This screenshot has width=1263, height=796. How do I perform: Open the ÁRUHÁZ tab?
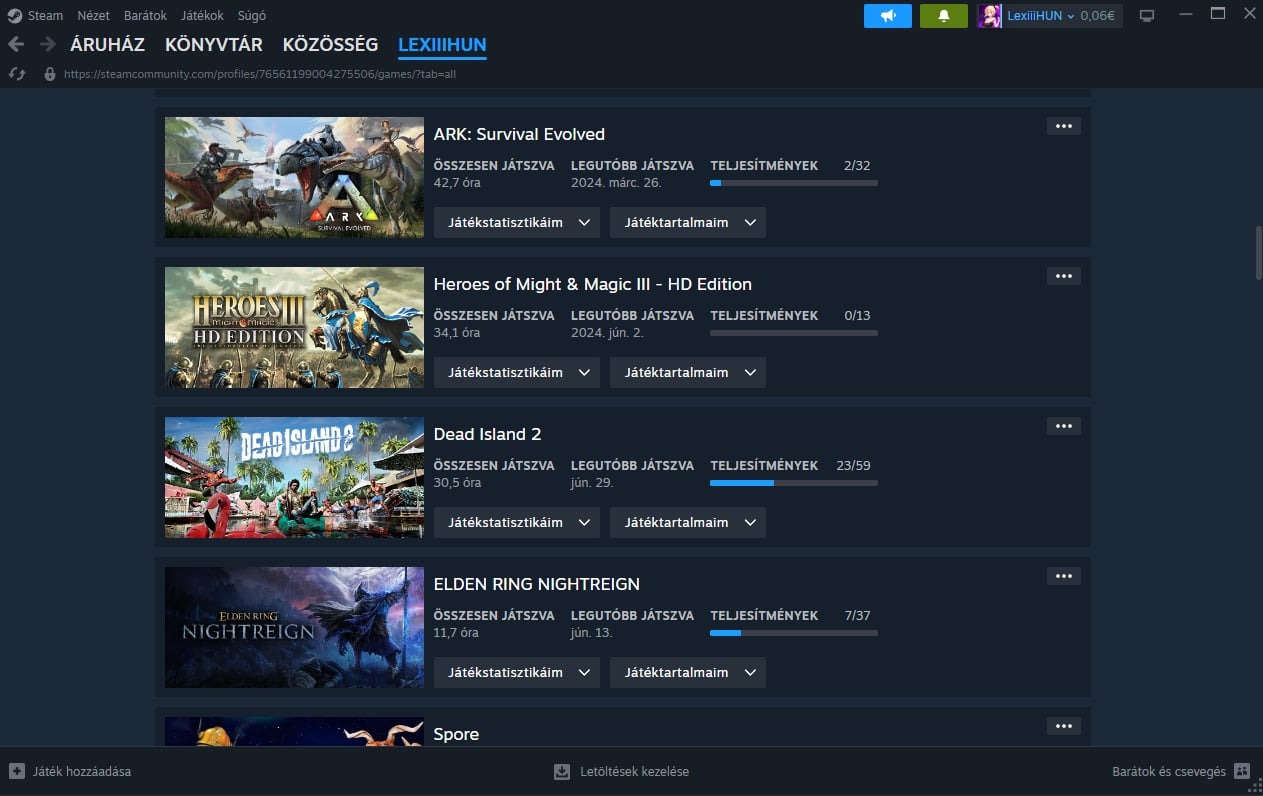[x=107, y=45]
